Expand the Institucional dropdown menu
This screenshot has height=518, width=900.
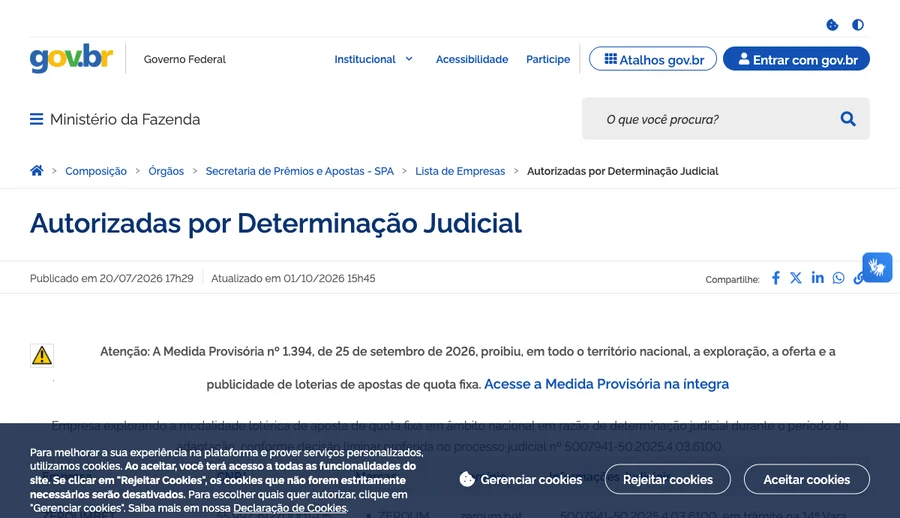click(x=373, y=59)
